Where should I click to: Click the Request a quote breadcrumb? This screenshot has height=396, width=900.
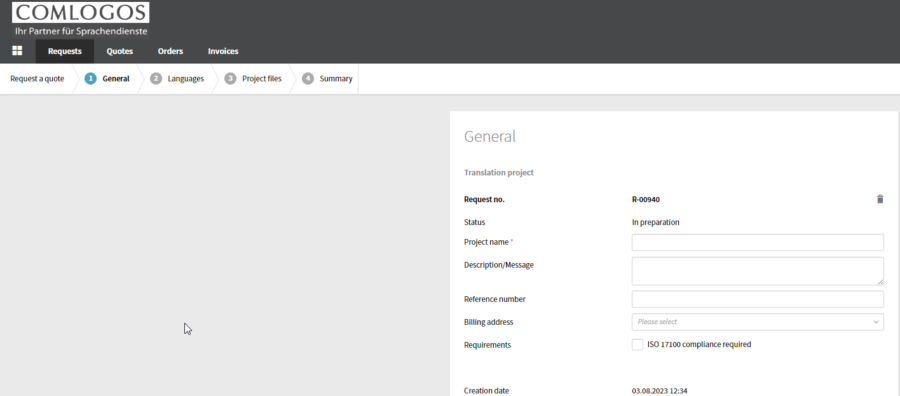(x=37, y=79)
